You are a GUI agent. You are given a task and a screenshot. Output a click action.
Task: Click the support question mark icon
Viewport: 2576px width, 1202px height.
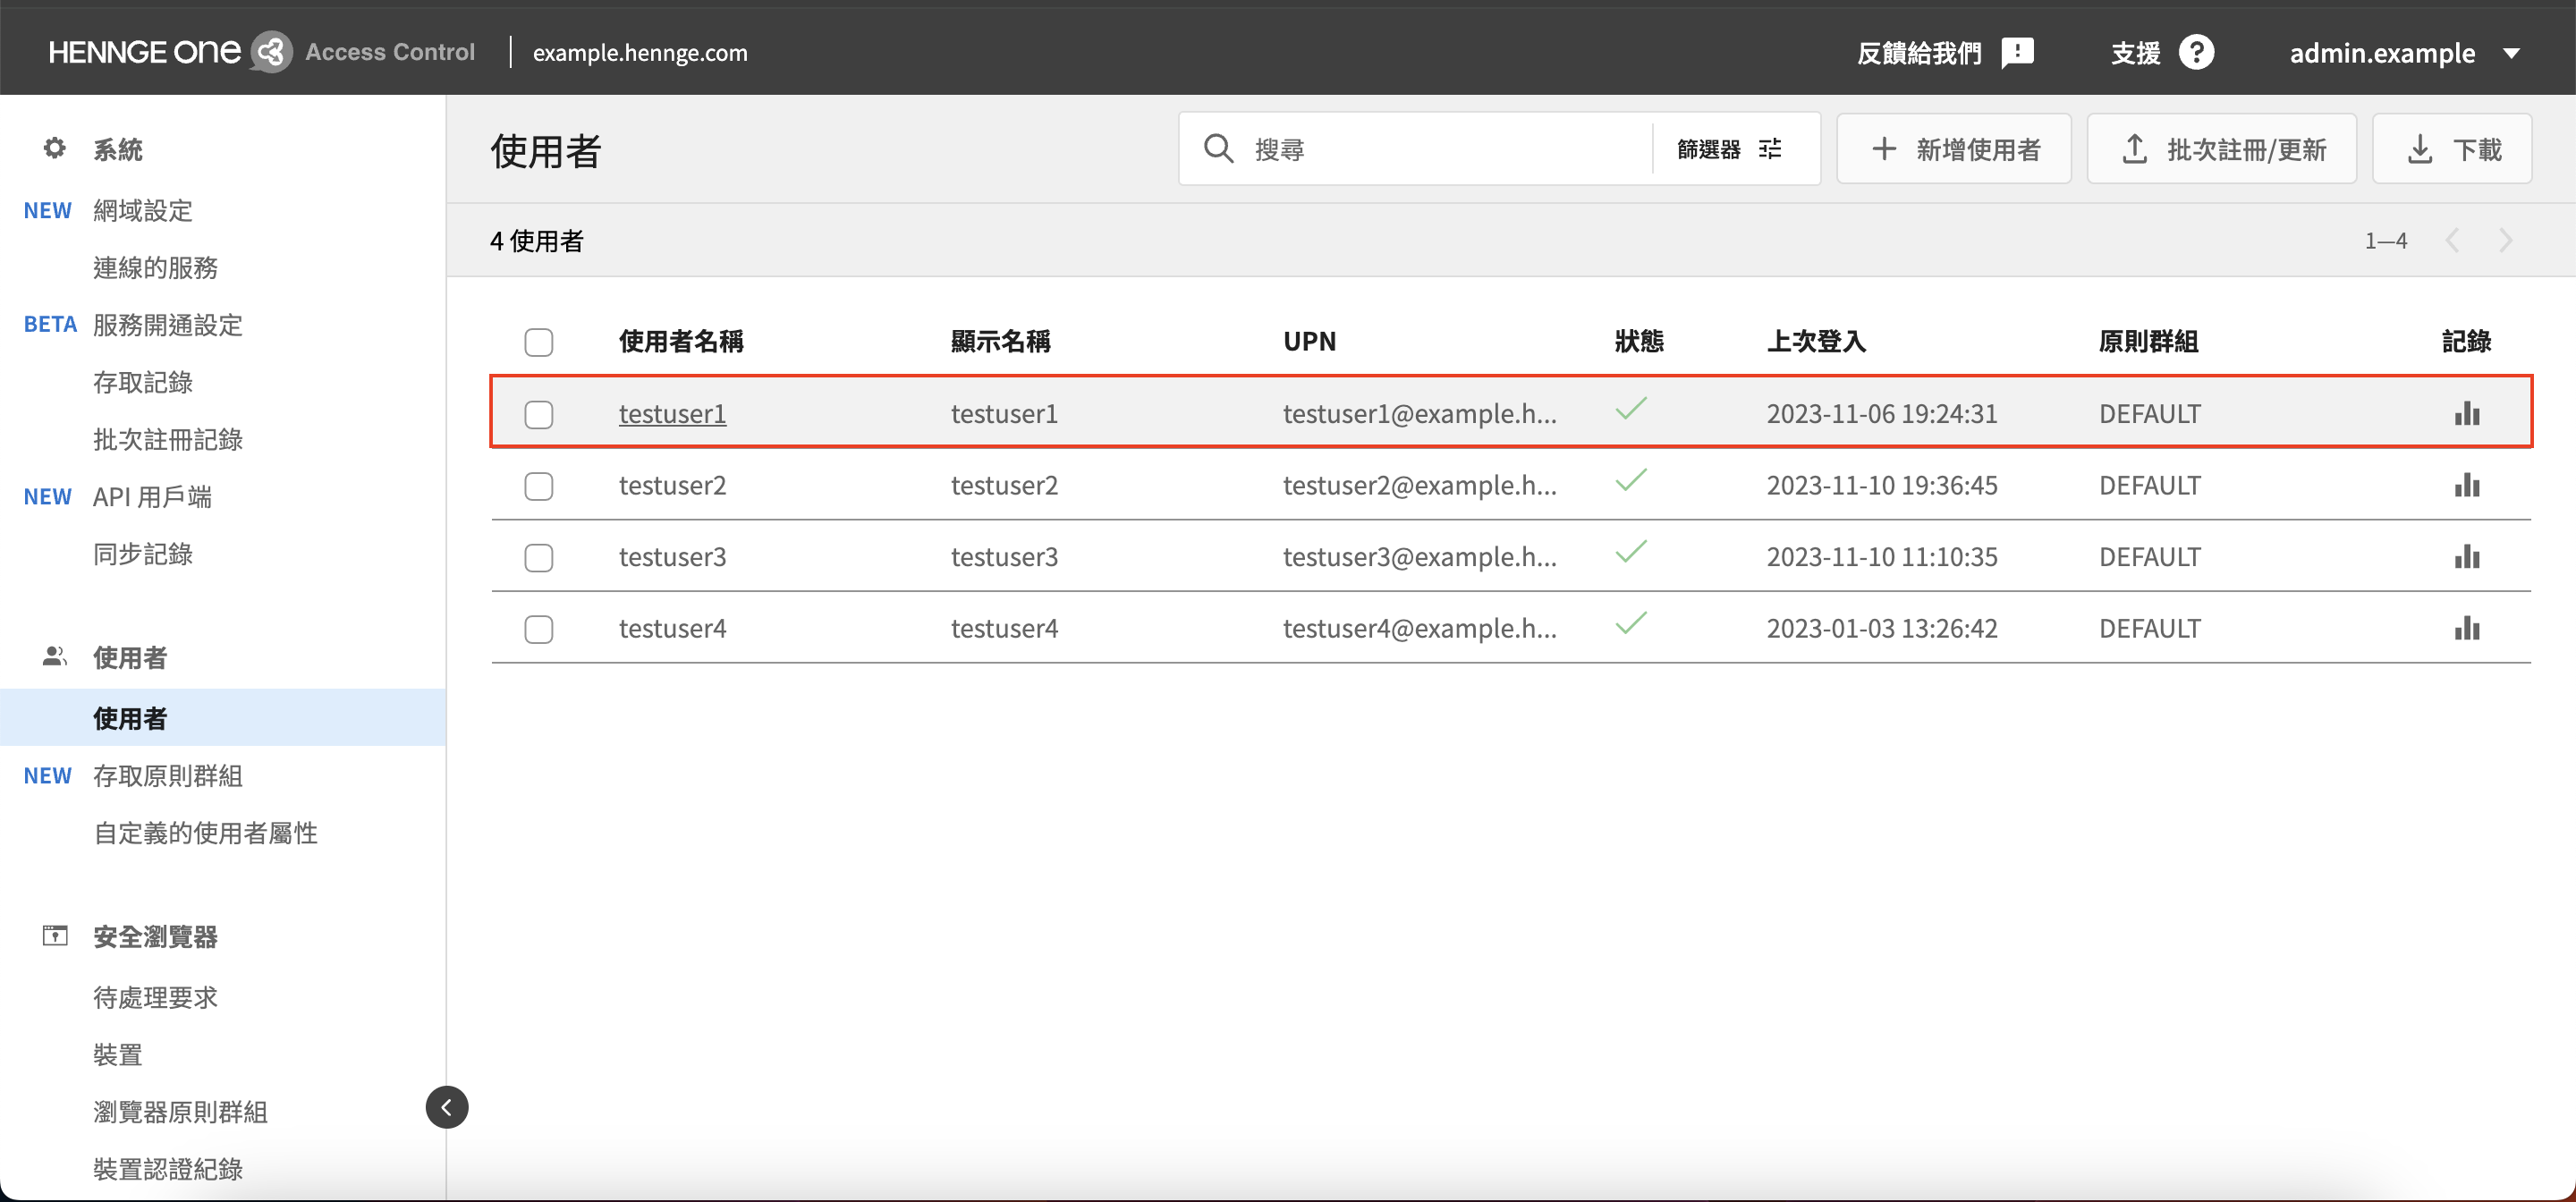pyautogui.click(x=2196, y=52)
